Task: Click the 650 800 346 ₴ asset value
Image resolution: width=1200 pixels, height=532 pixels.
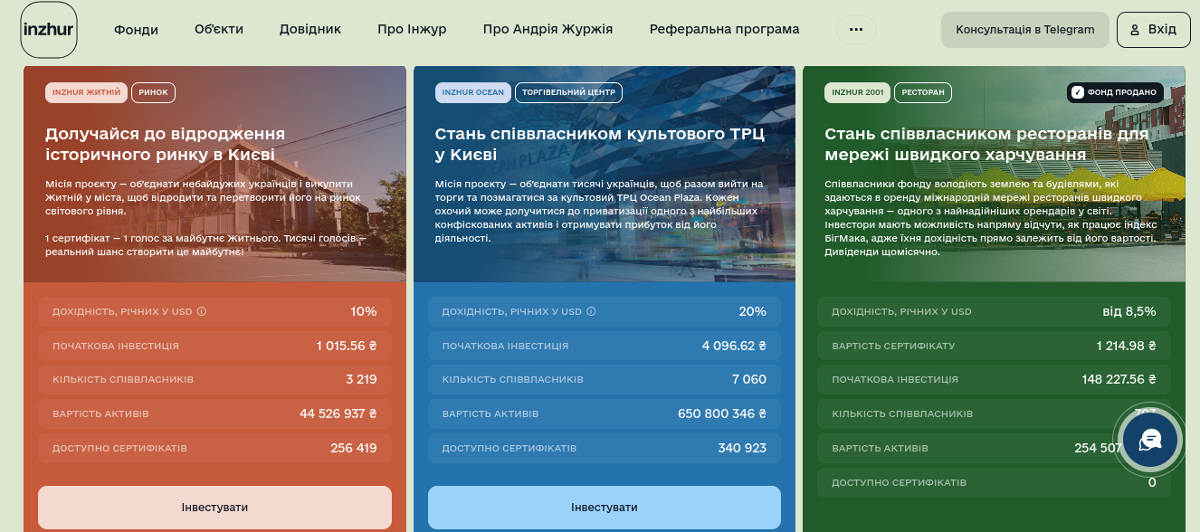Action: 722,414
